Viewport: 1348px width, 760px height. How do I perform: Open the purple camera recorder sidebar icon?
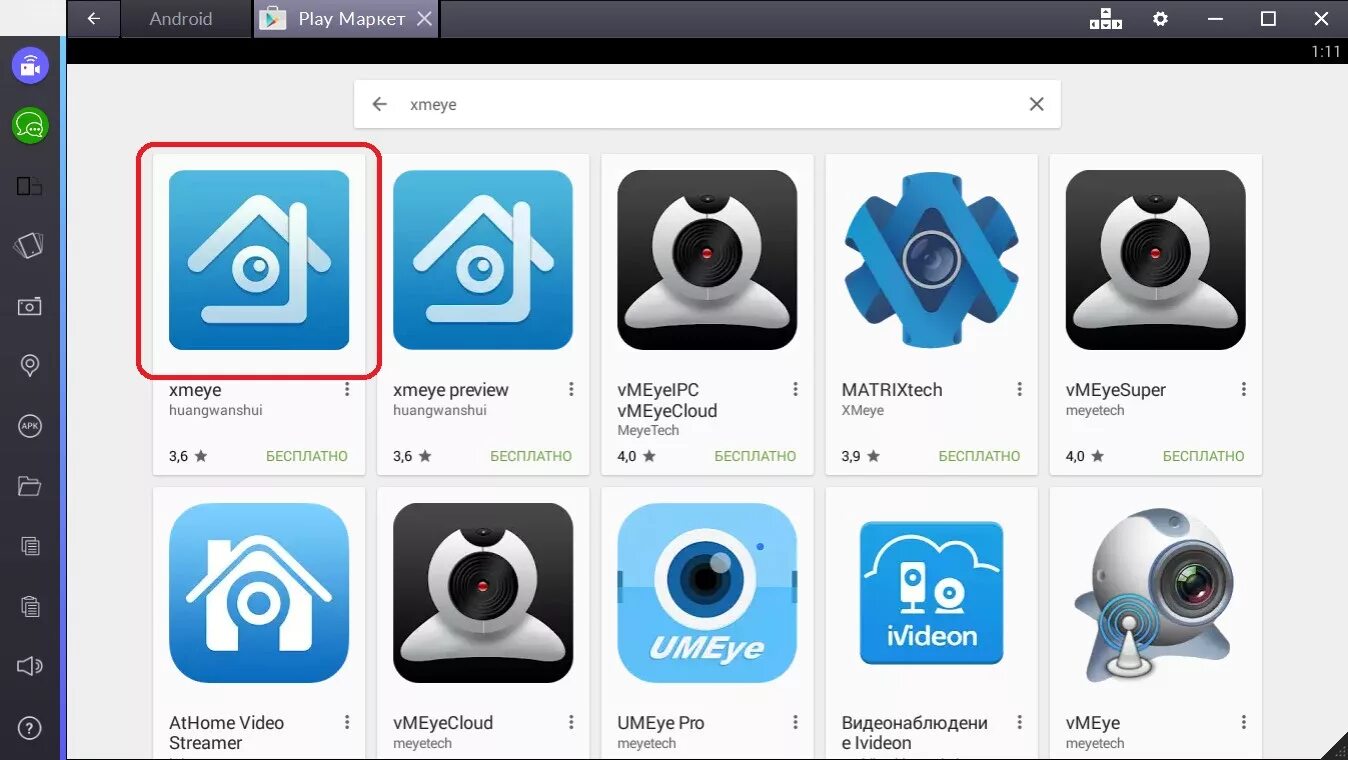pos(30,66)
